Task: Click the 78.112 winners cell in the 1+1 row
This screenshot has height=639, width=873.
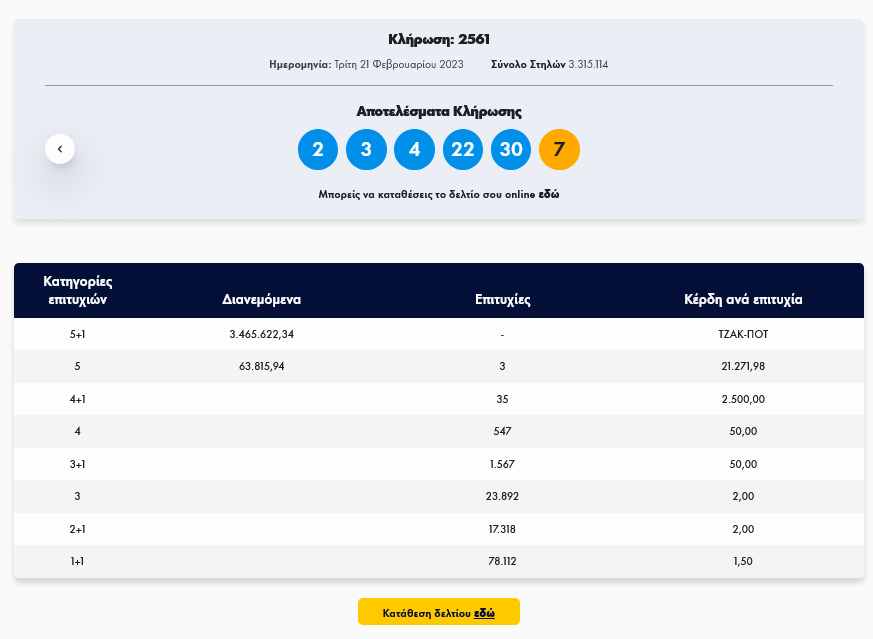Action: tap(502, 562)
